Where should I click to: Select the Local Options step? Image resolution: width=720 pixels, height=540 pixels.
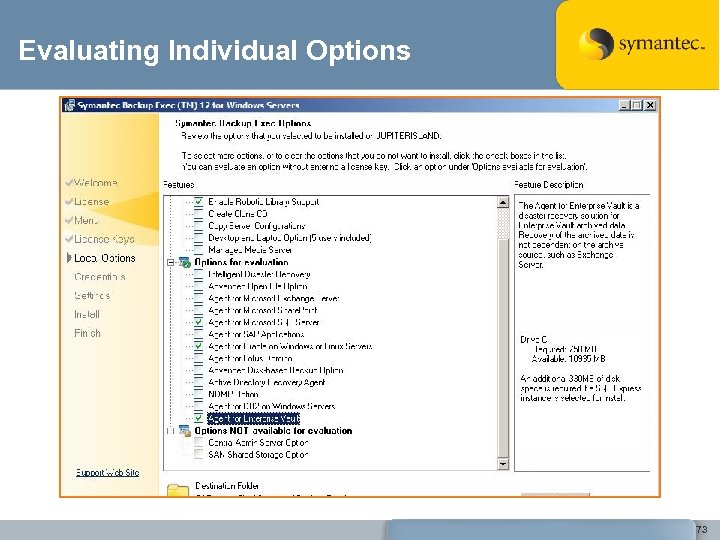tap(105, 258)
